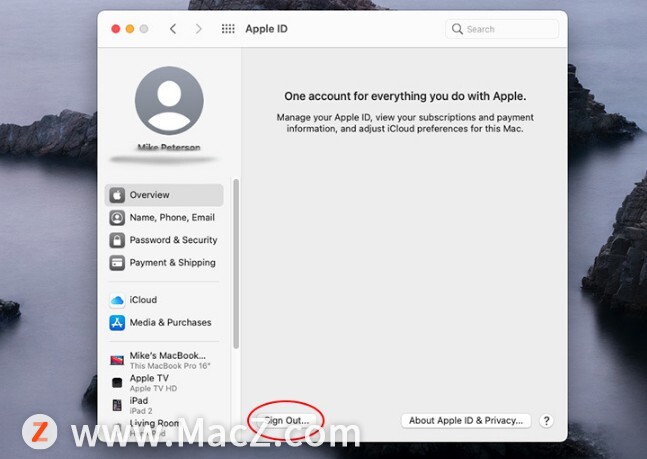
Task: Click the MacBook device icon
Action: click(117, 360)
